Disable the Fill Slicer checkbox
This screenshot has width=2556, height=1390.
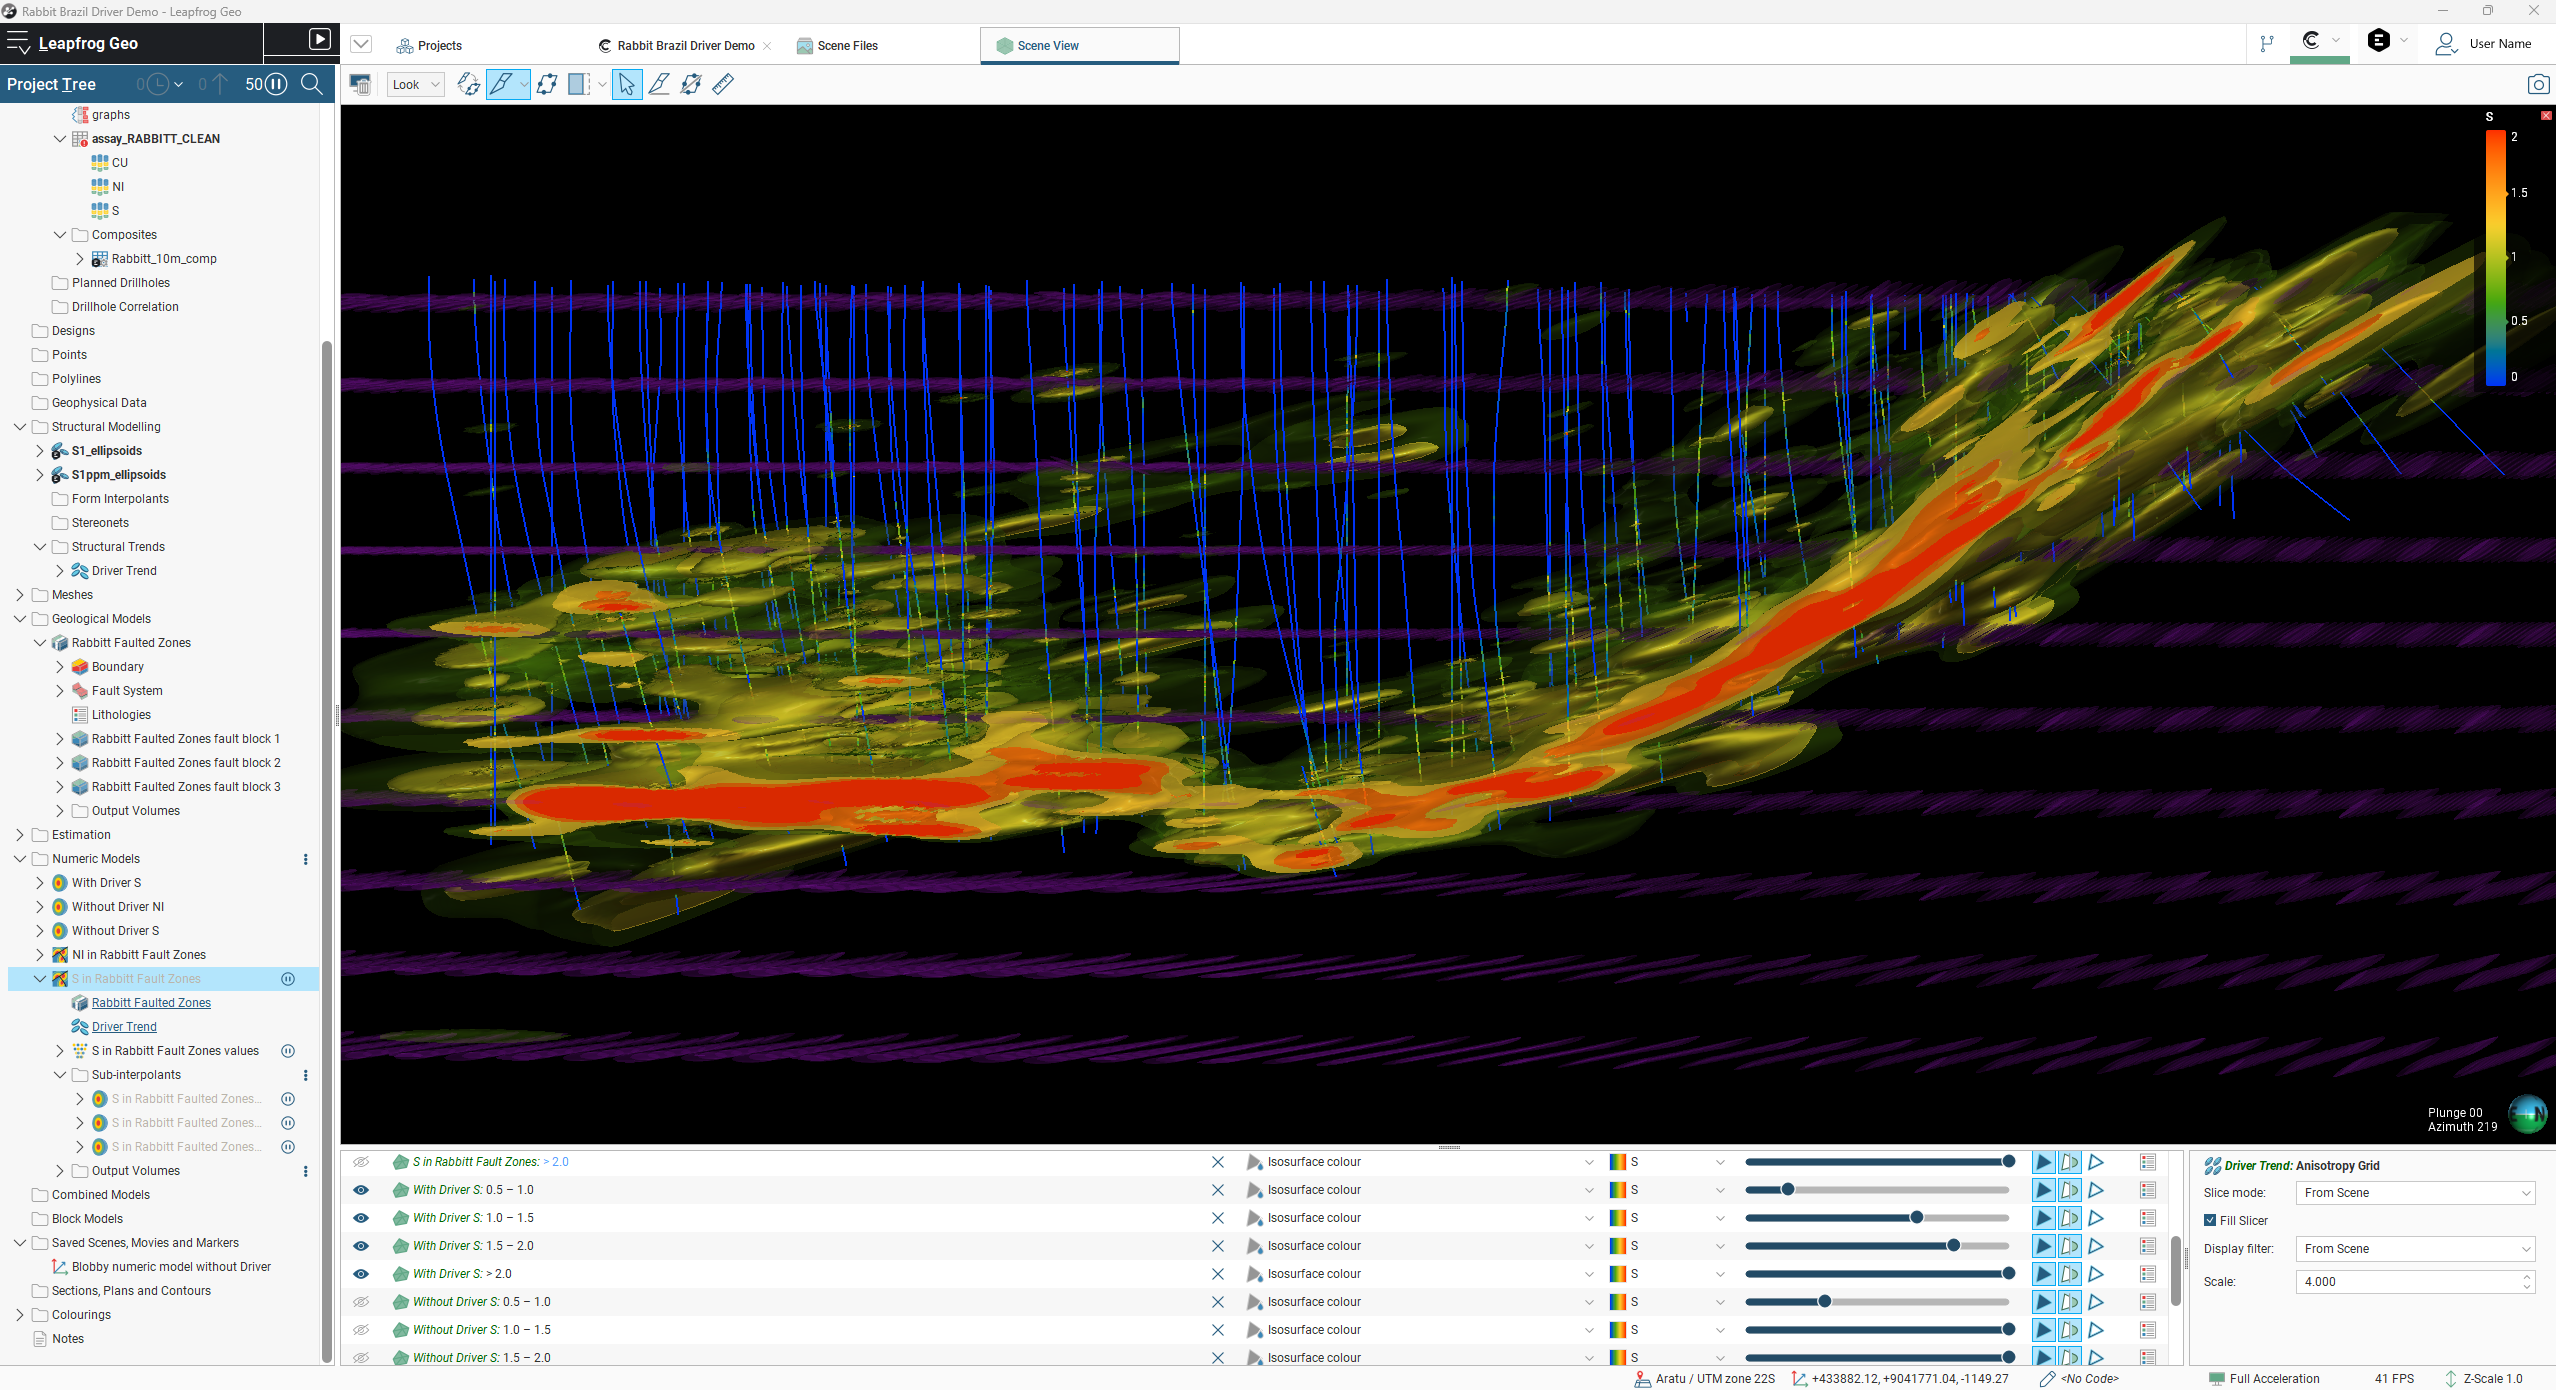[2210, 1220]
